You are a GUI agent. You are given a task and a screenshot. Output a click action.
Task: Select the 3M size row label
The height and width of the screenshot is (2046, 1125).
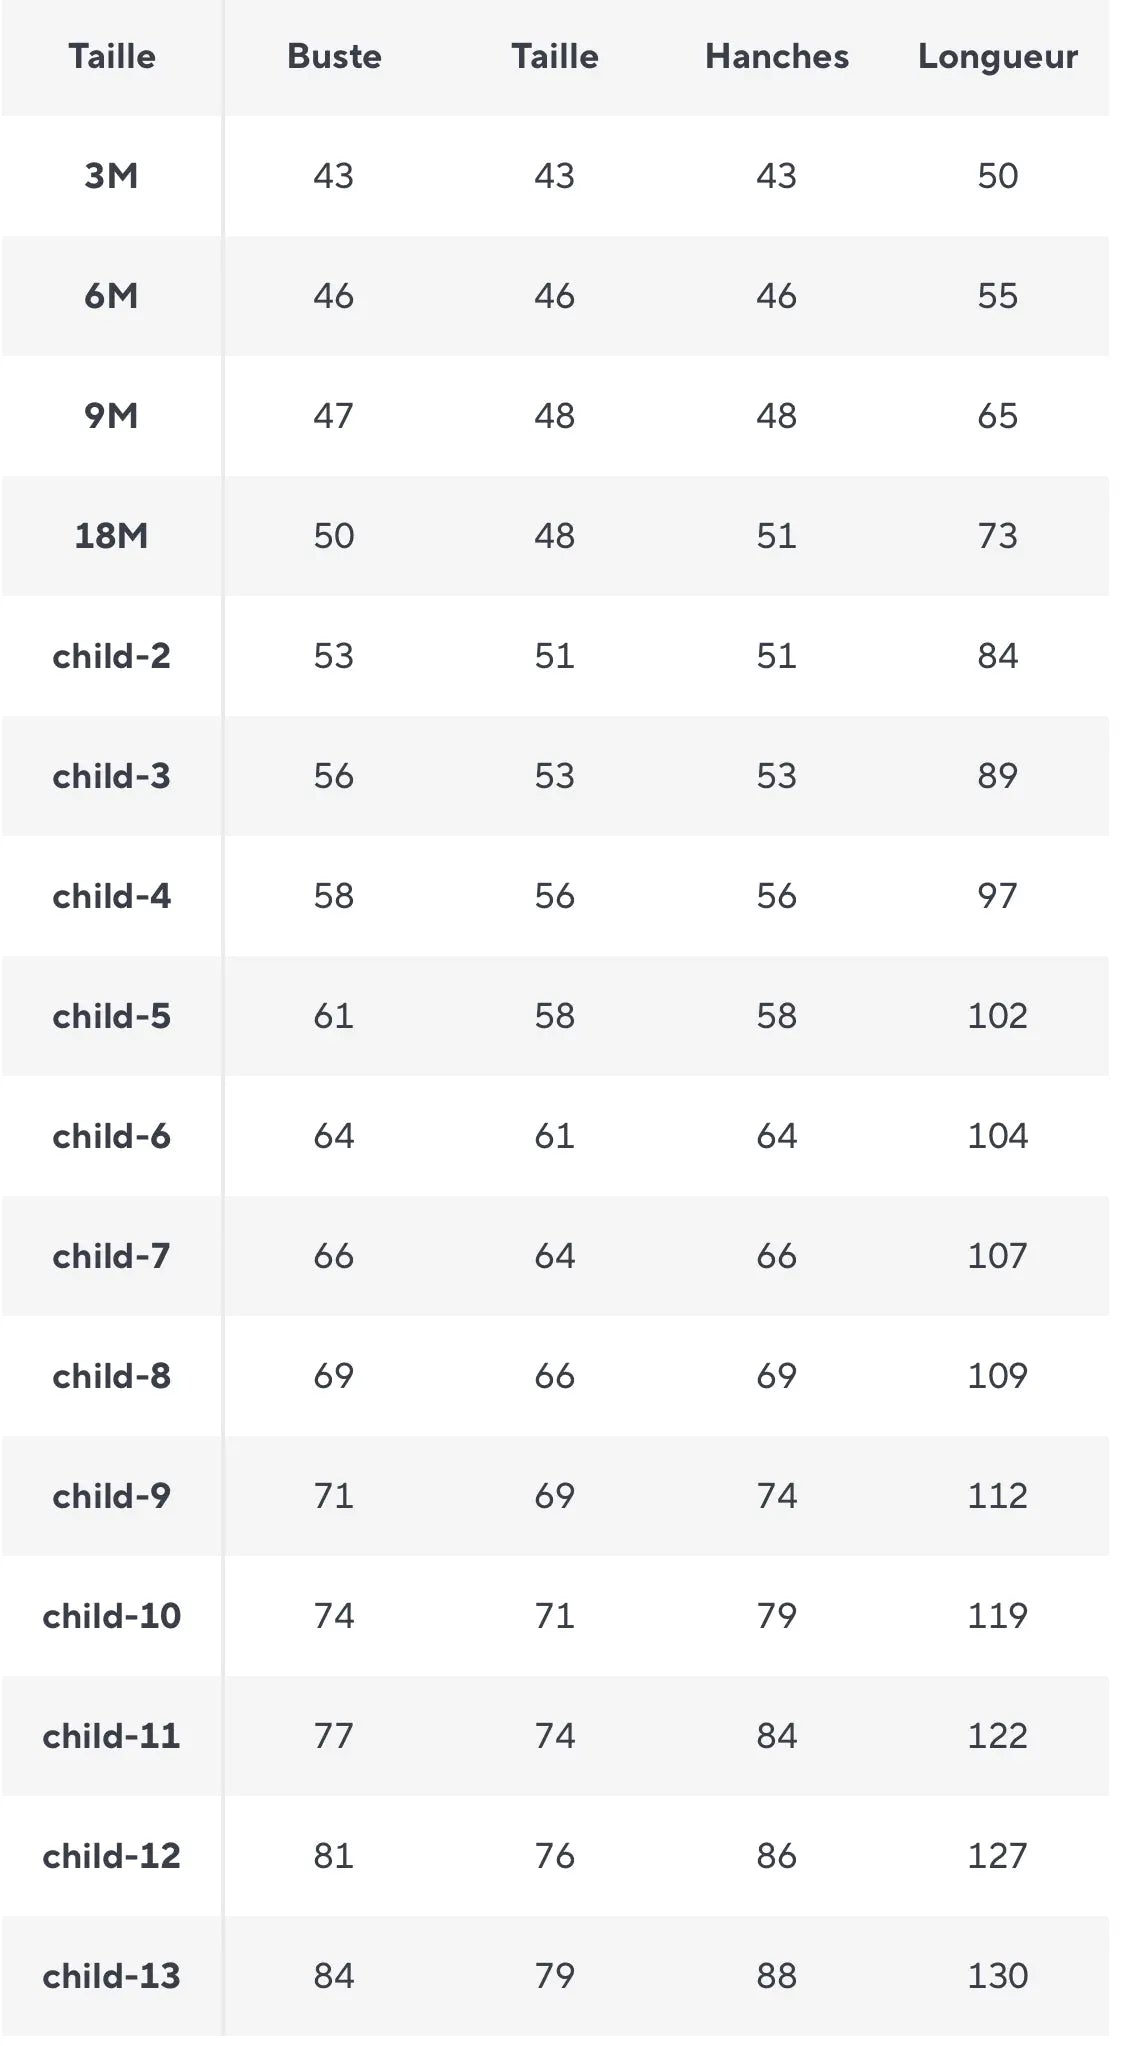[111, 176]
